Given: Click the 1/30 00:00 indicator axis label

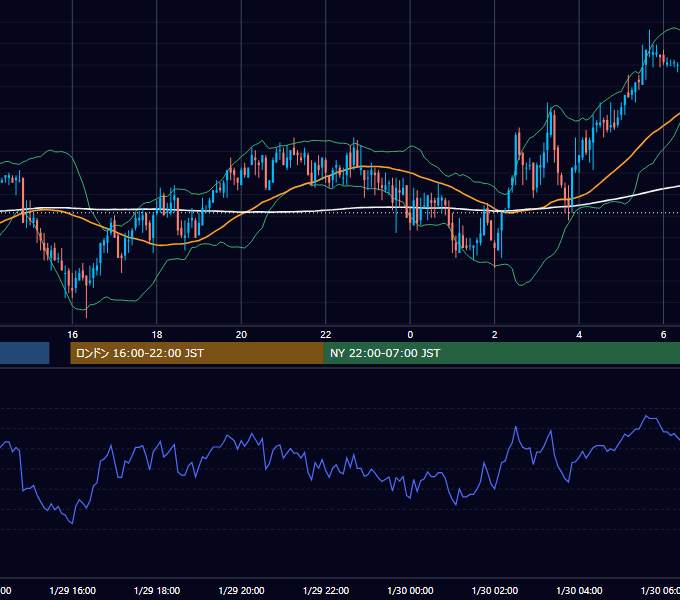Looking at the screenshot, I should coord(410,590).
